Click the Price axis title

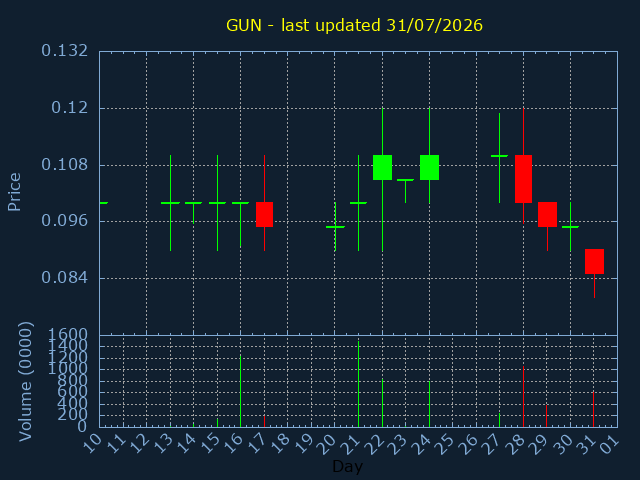pyautogui.click(x=14, y=192)
